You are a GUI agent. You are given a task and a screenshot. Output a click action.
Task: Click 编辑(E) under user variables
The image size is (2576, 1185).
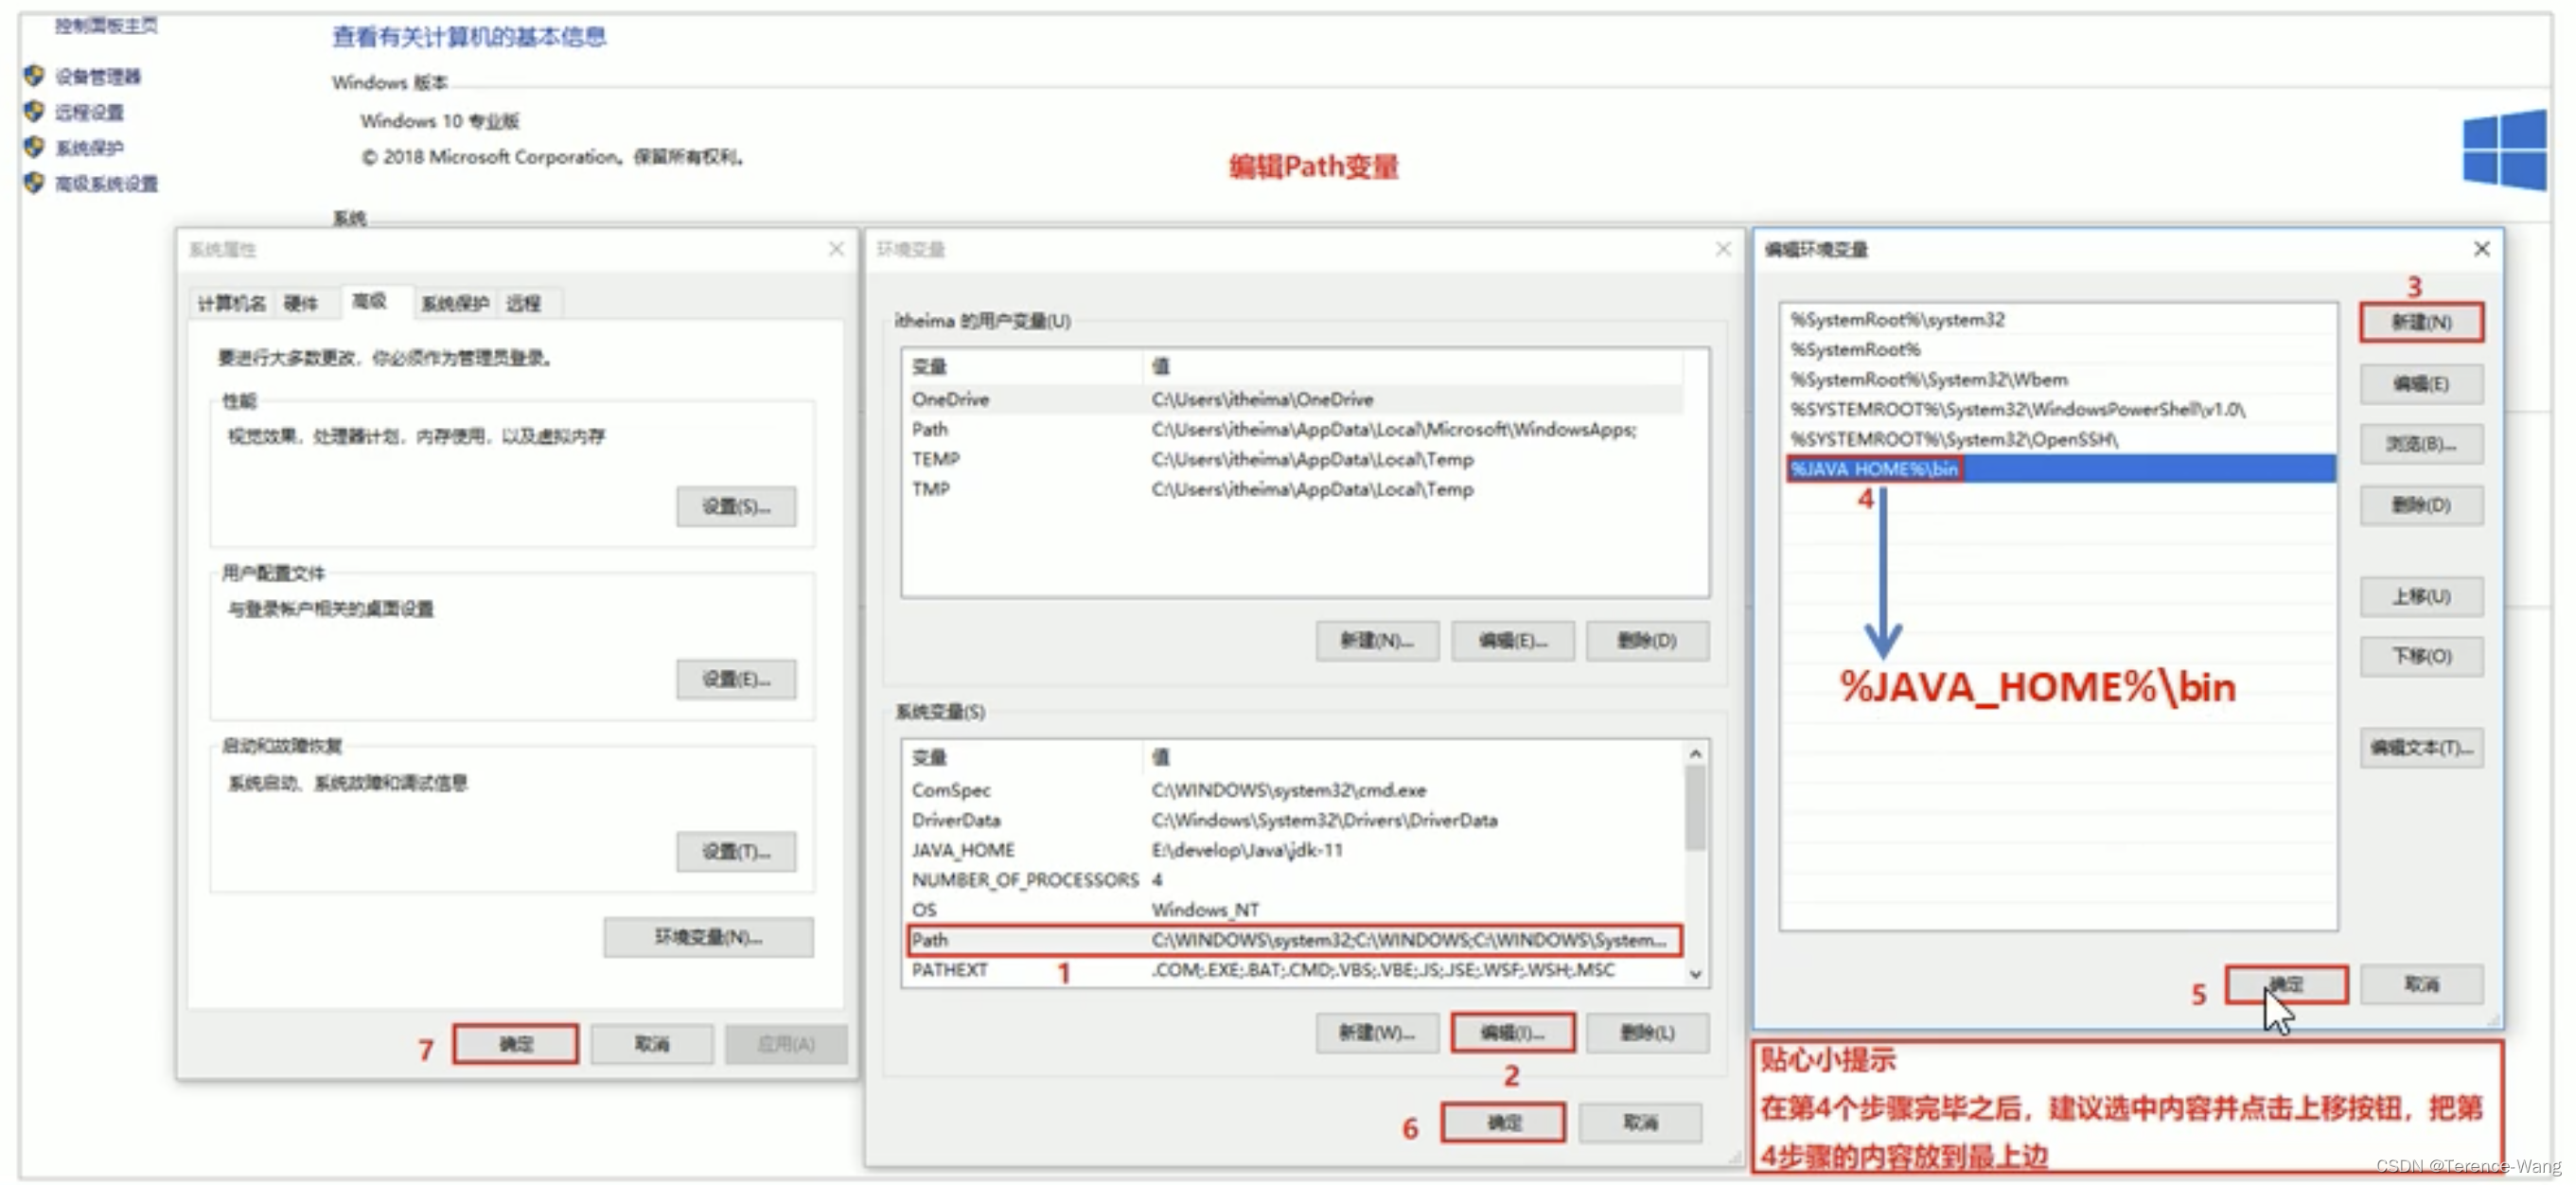point(1512,641)
